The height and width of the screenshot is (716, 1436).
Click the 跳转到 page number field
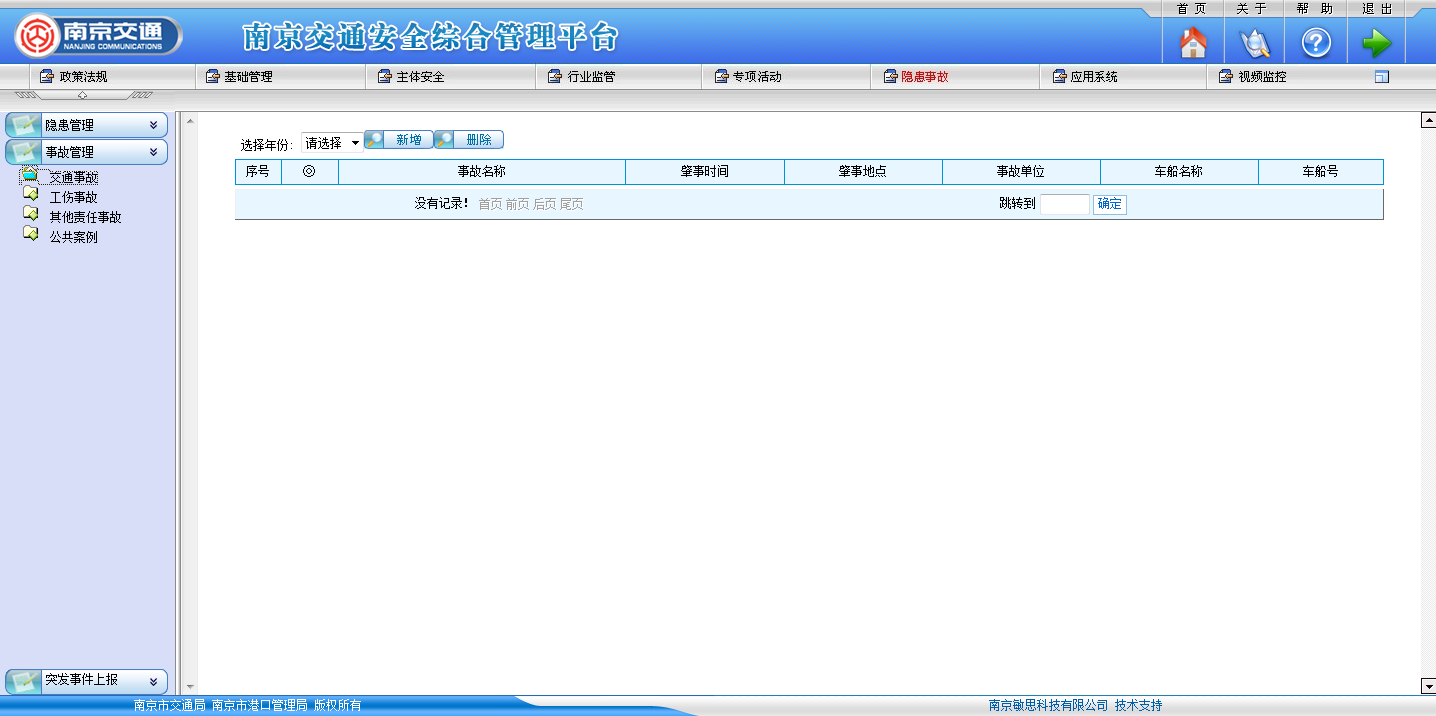coord(1064,204)
